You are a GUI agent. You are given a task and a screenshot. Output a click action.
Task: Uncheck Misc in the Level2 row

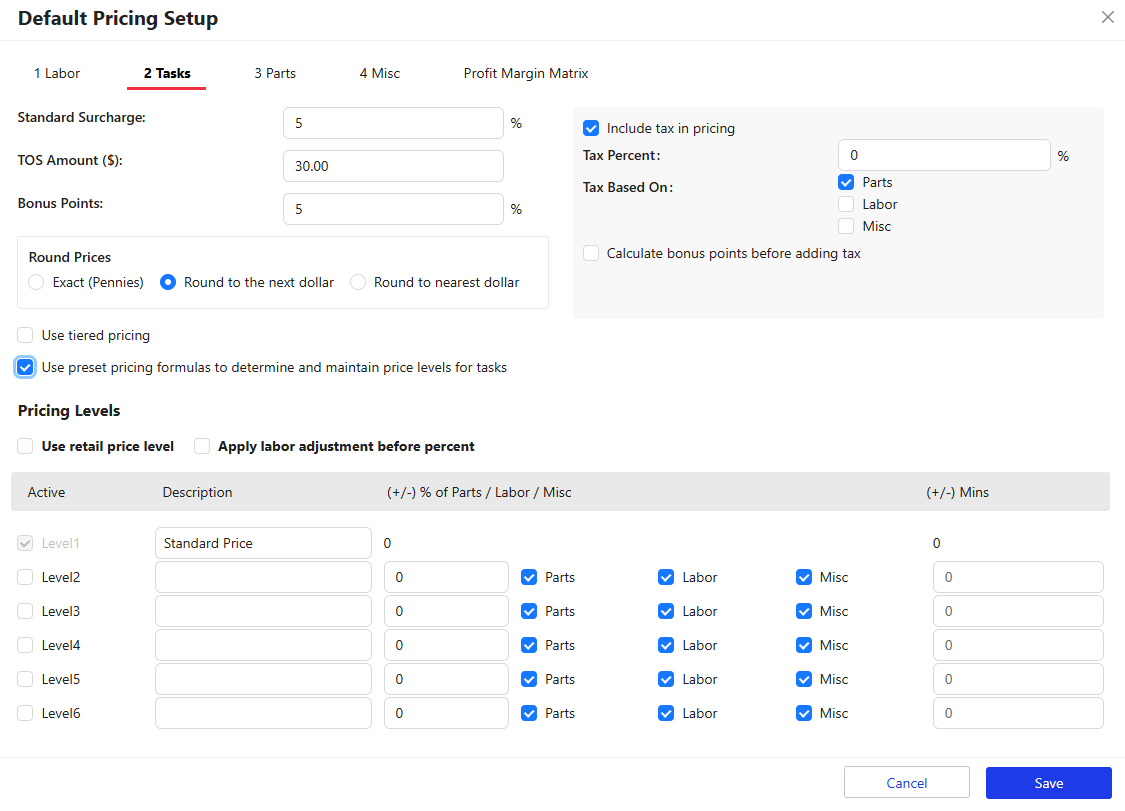pyautogui.click(x=804, y=577)
